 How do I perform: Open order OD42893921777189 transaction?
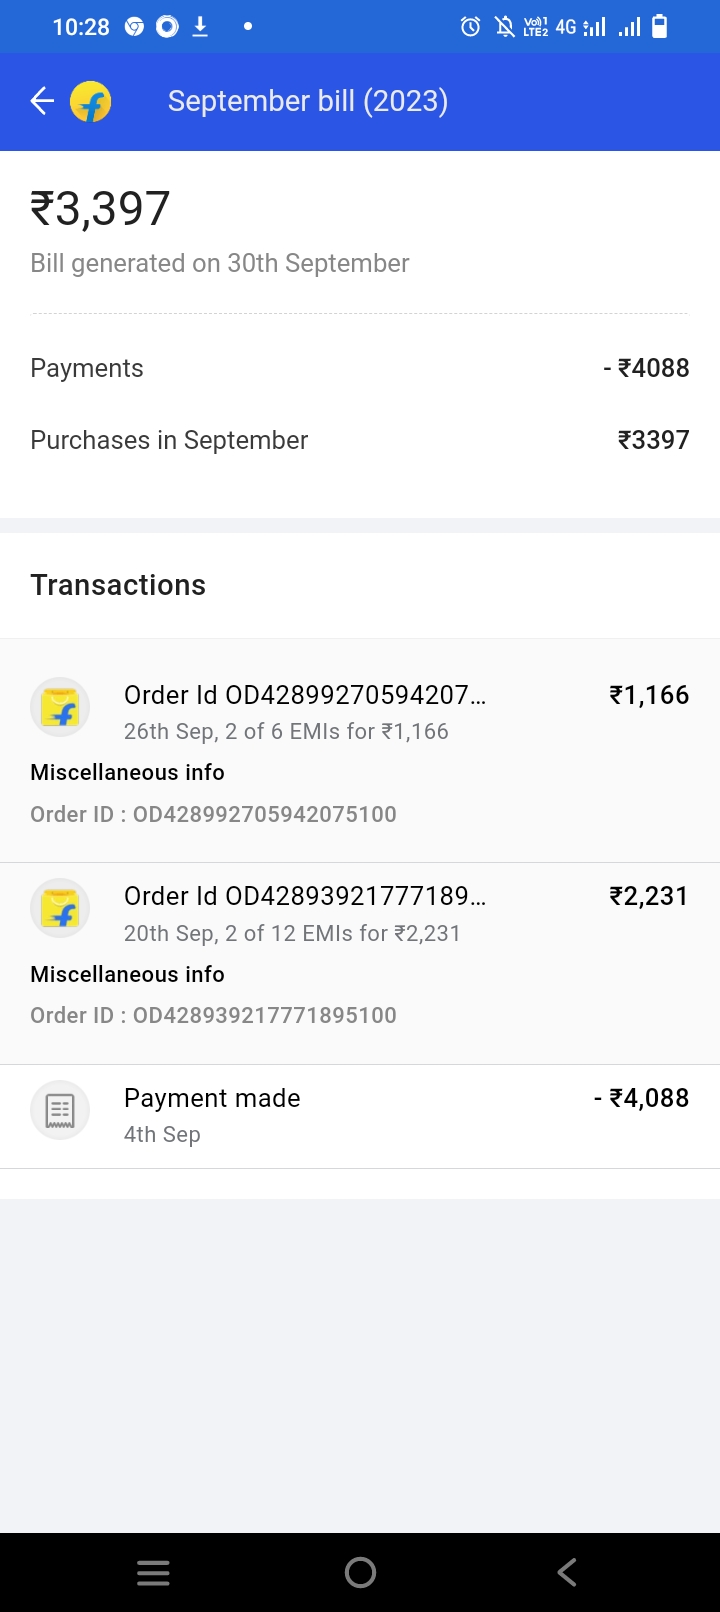(x=305, y=897)
